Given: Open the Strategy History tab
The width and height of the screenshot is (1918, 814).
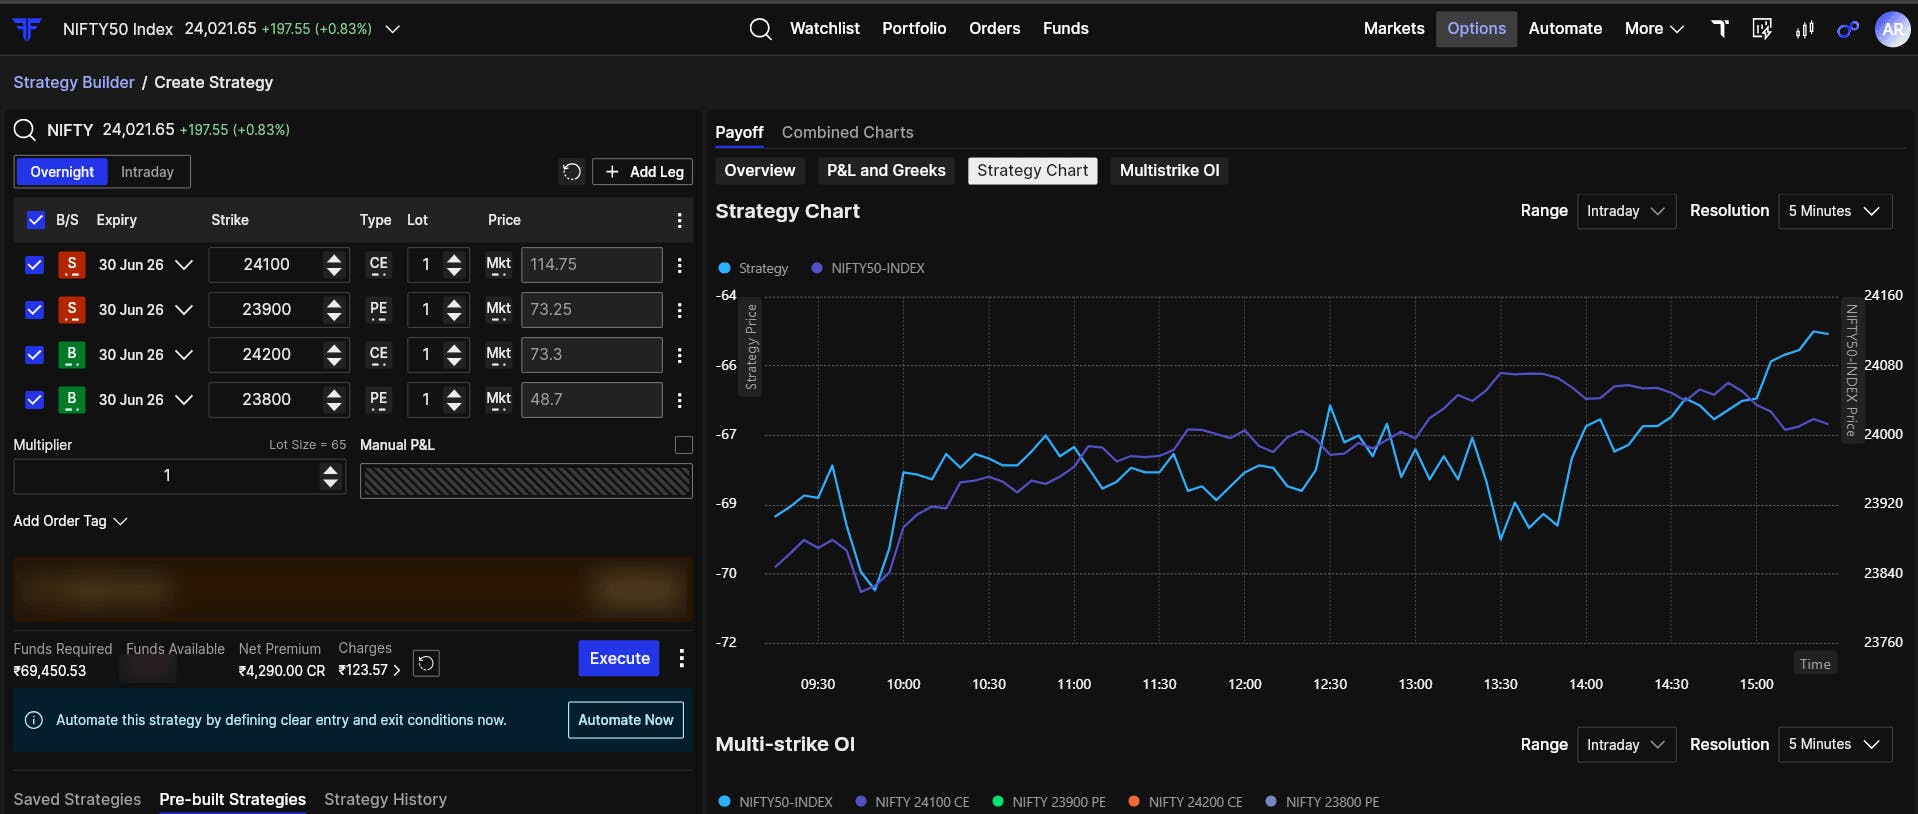Looking at the screenshot, I should (385, 800).
